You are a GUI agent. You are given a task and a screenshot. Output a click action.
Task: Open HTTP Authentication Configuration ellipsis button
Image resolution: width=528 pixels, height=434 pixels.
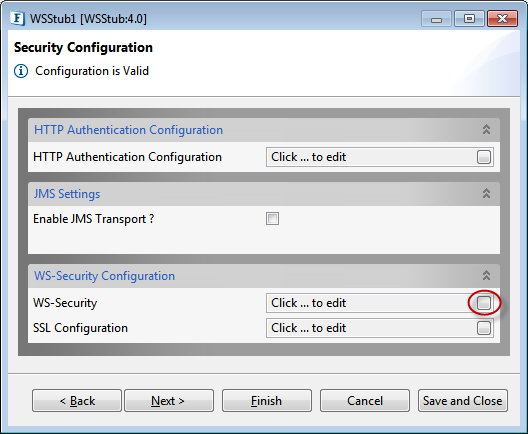[484, 157]
